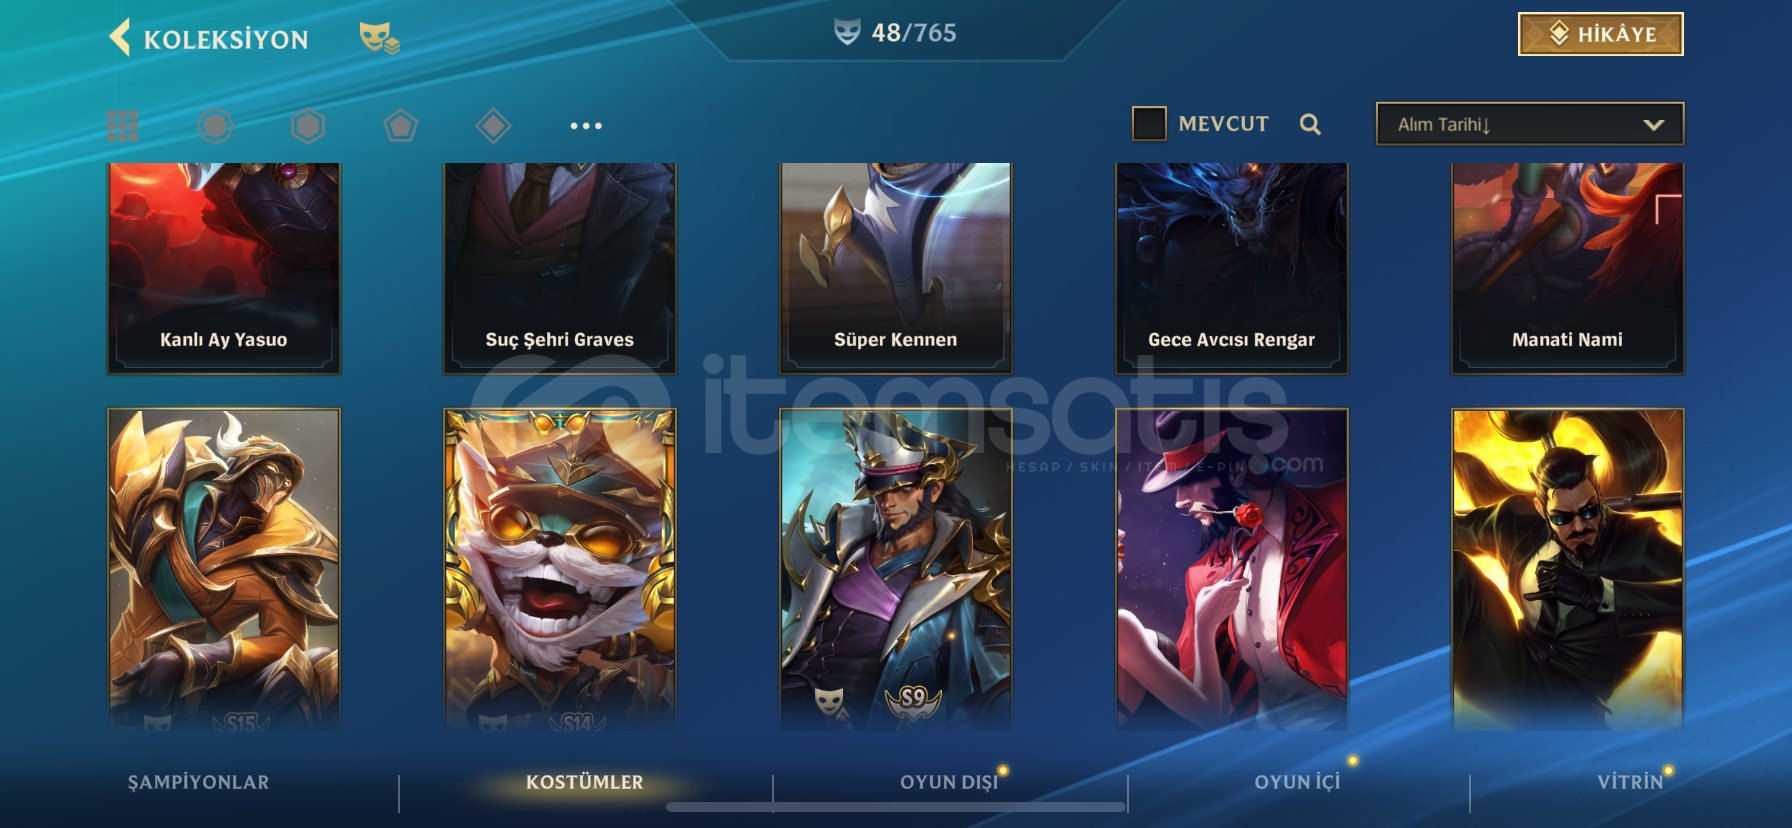Open the Oyun İçi tab
The height and width of the screenshot is (828, 1792).
click(1297, 783)
